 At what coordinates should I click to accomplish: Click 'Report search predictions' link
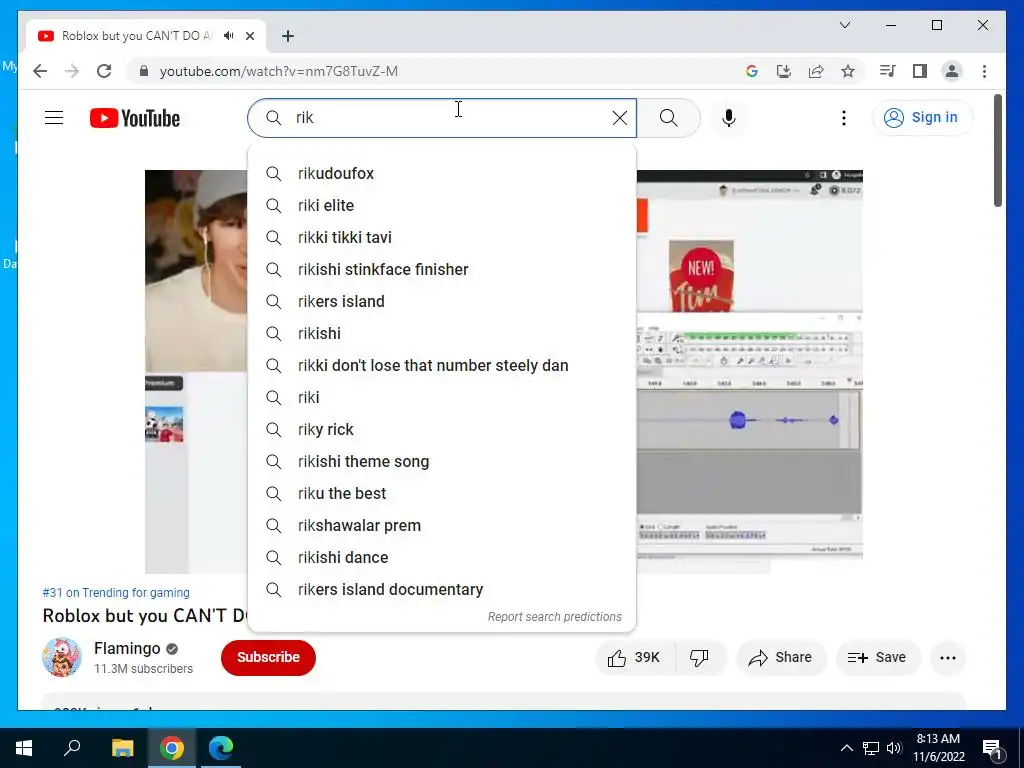[554, 616]
